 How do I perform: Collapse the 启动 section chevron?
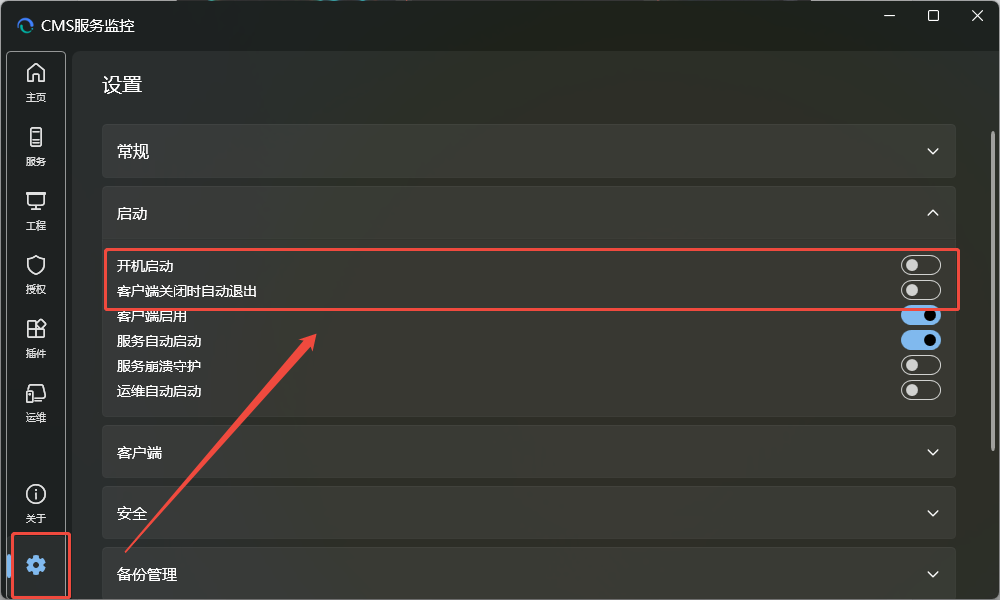pos(932,213)
